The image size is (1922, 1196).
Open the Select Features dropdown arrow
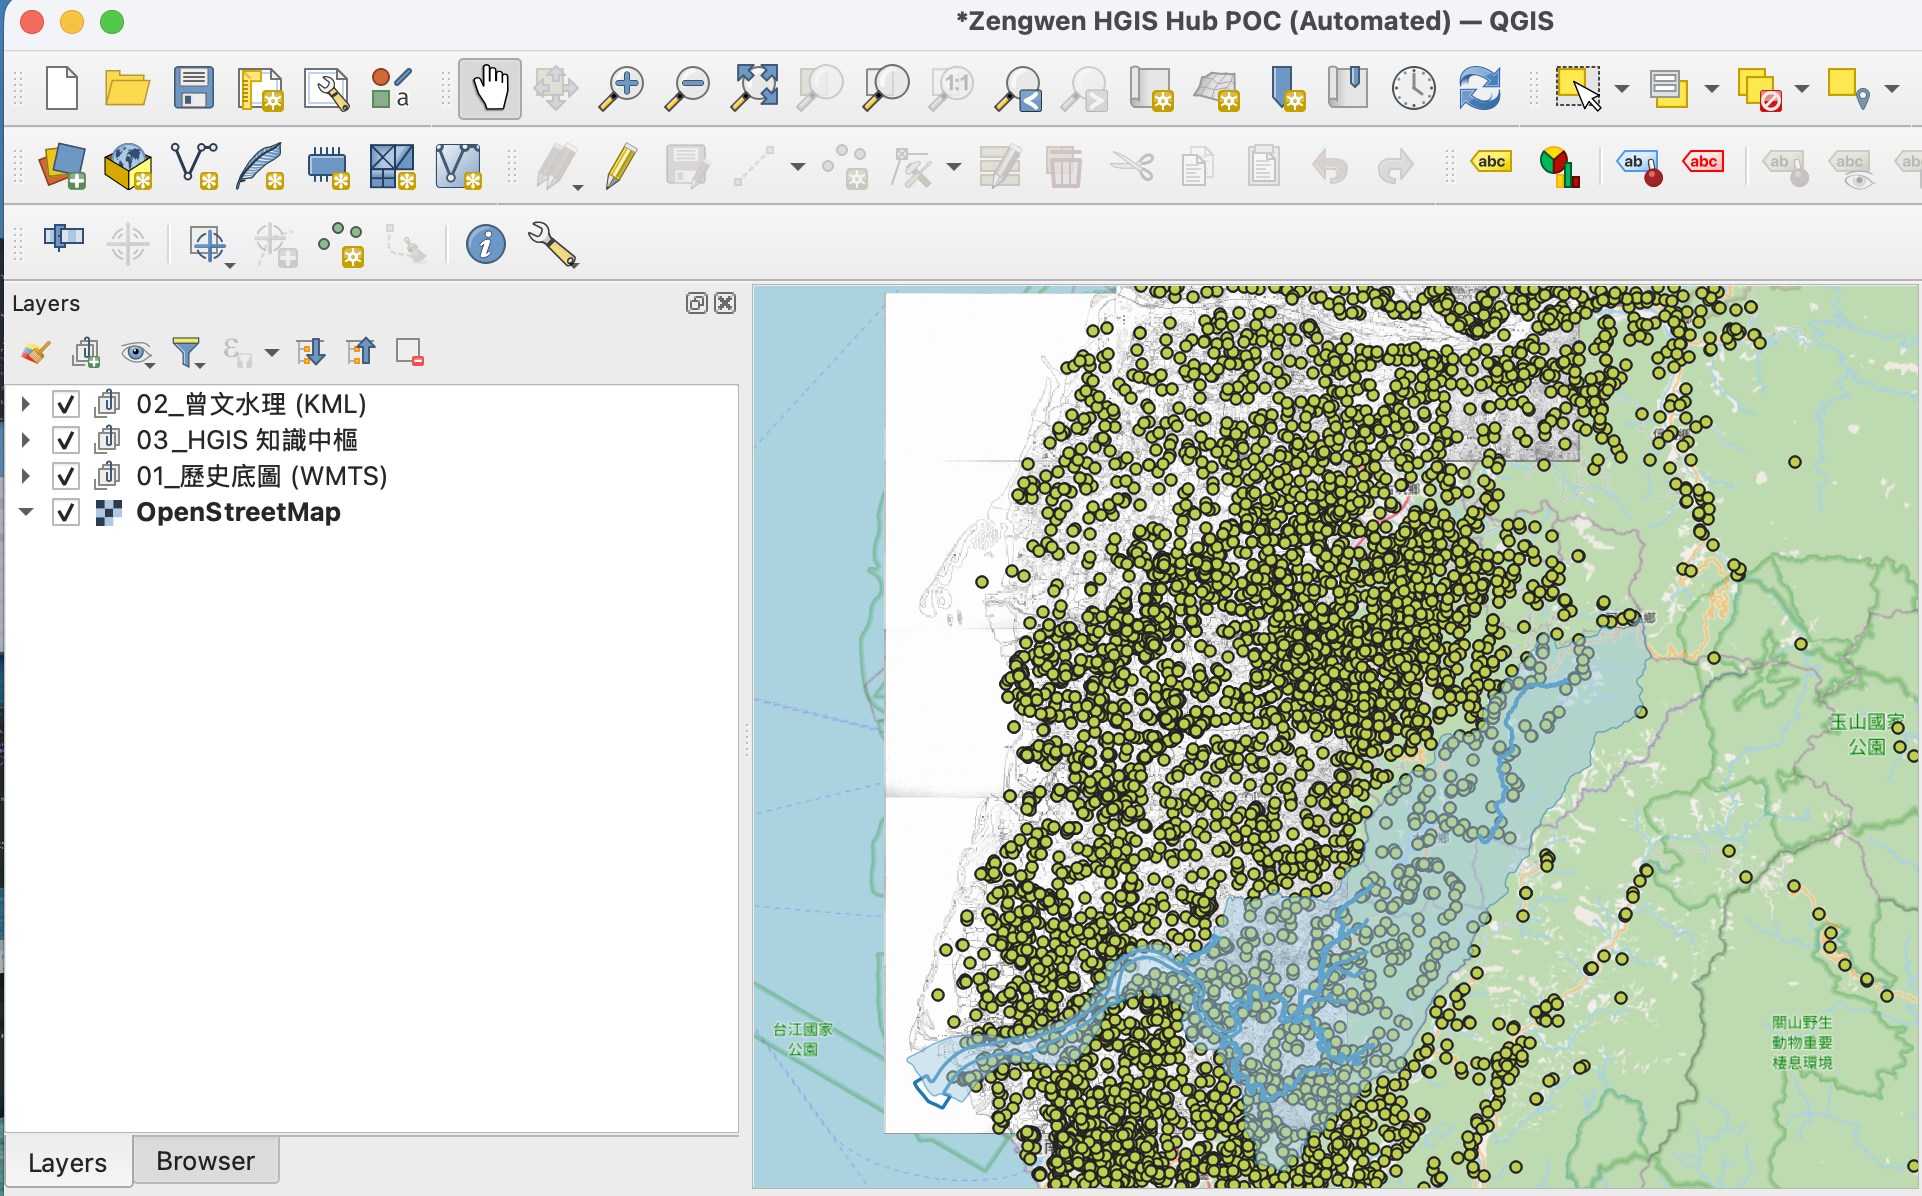point(1623,88)
